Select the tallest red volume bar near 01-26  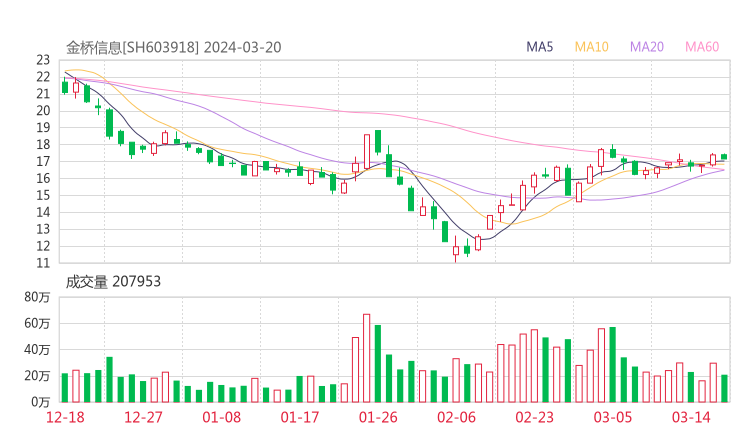[367, 358]
